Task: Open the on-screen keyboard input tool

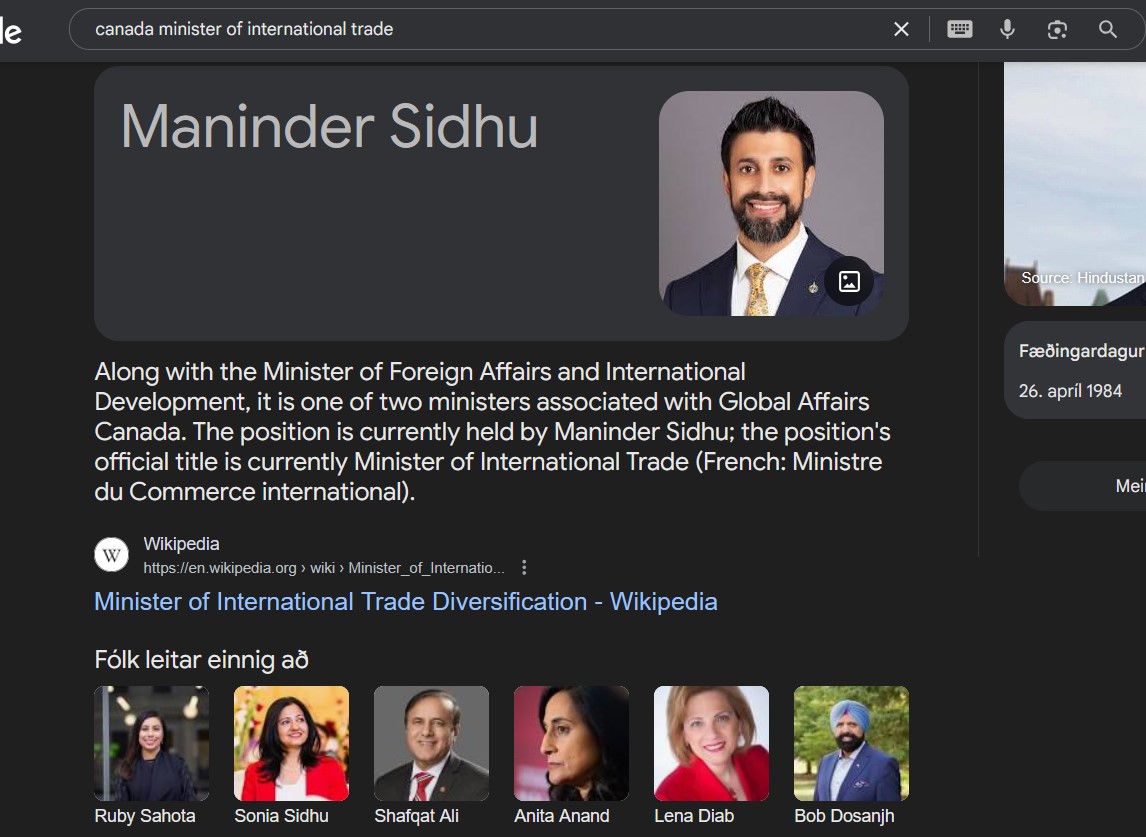Action: (960, 29)
